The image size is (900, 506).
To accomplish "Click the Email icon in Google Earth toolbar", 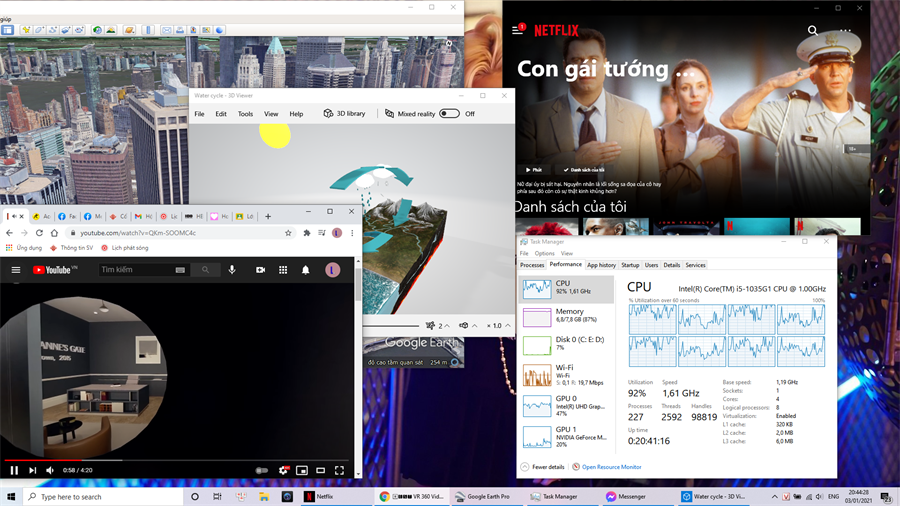I will (166, 30).
